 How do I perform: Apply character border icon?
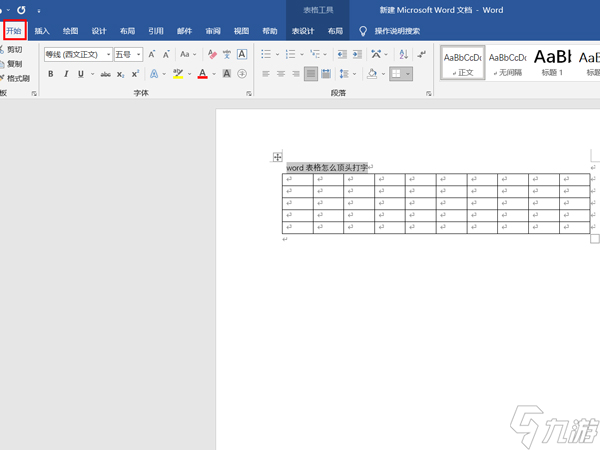[x=242, y=54]
